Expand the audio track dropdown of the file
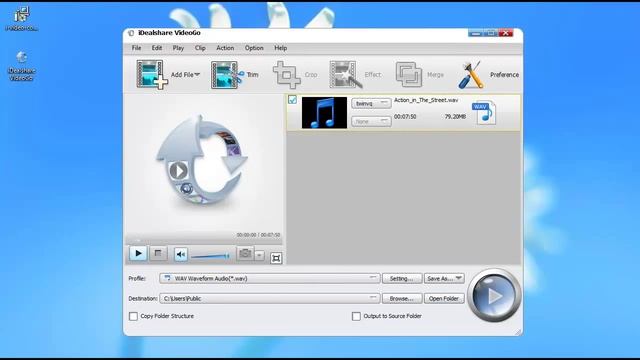Screen dimensions: 640x360 pyautogui.click(x=371, y=103)
